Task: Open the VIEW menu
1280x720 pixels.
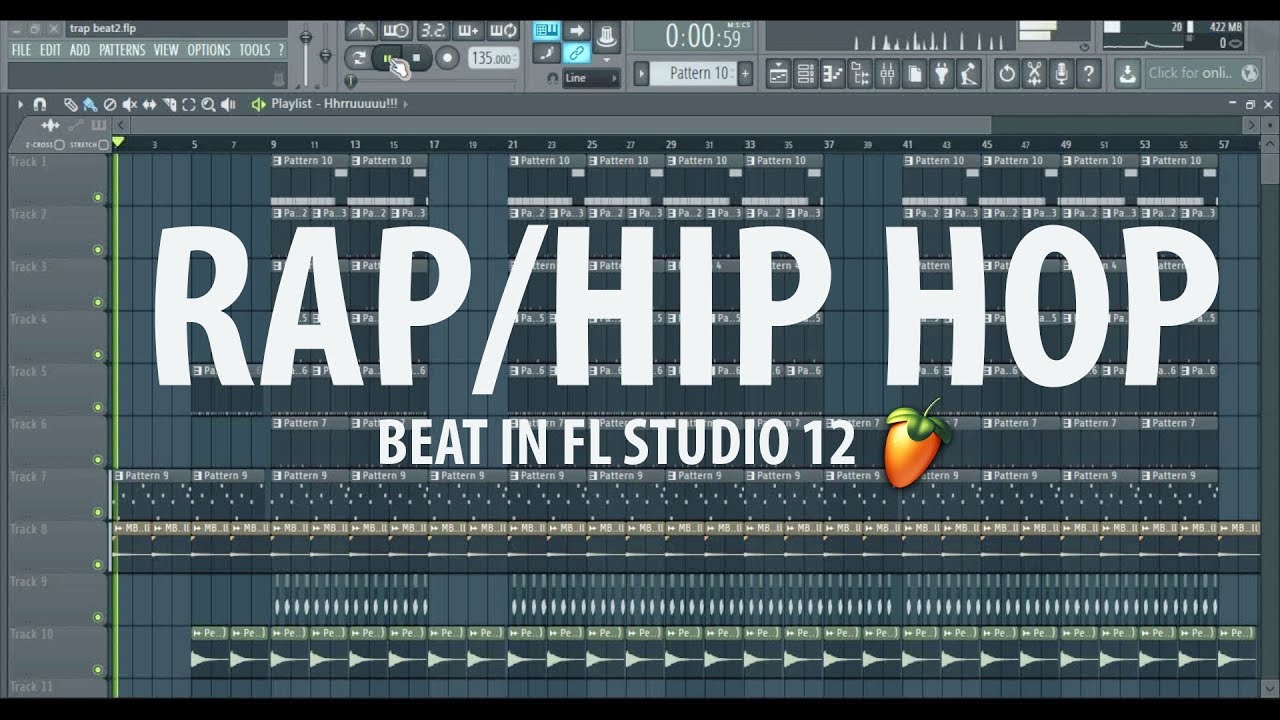Action: (166, 50)
